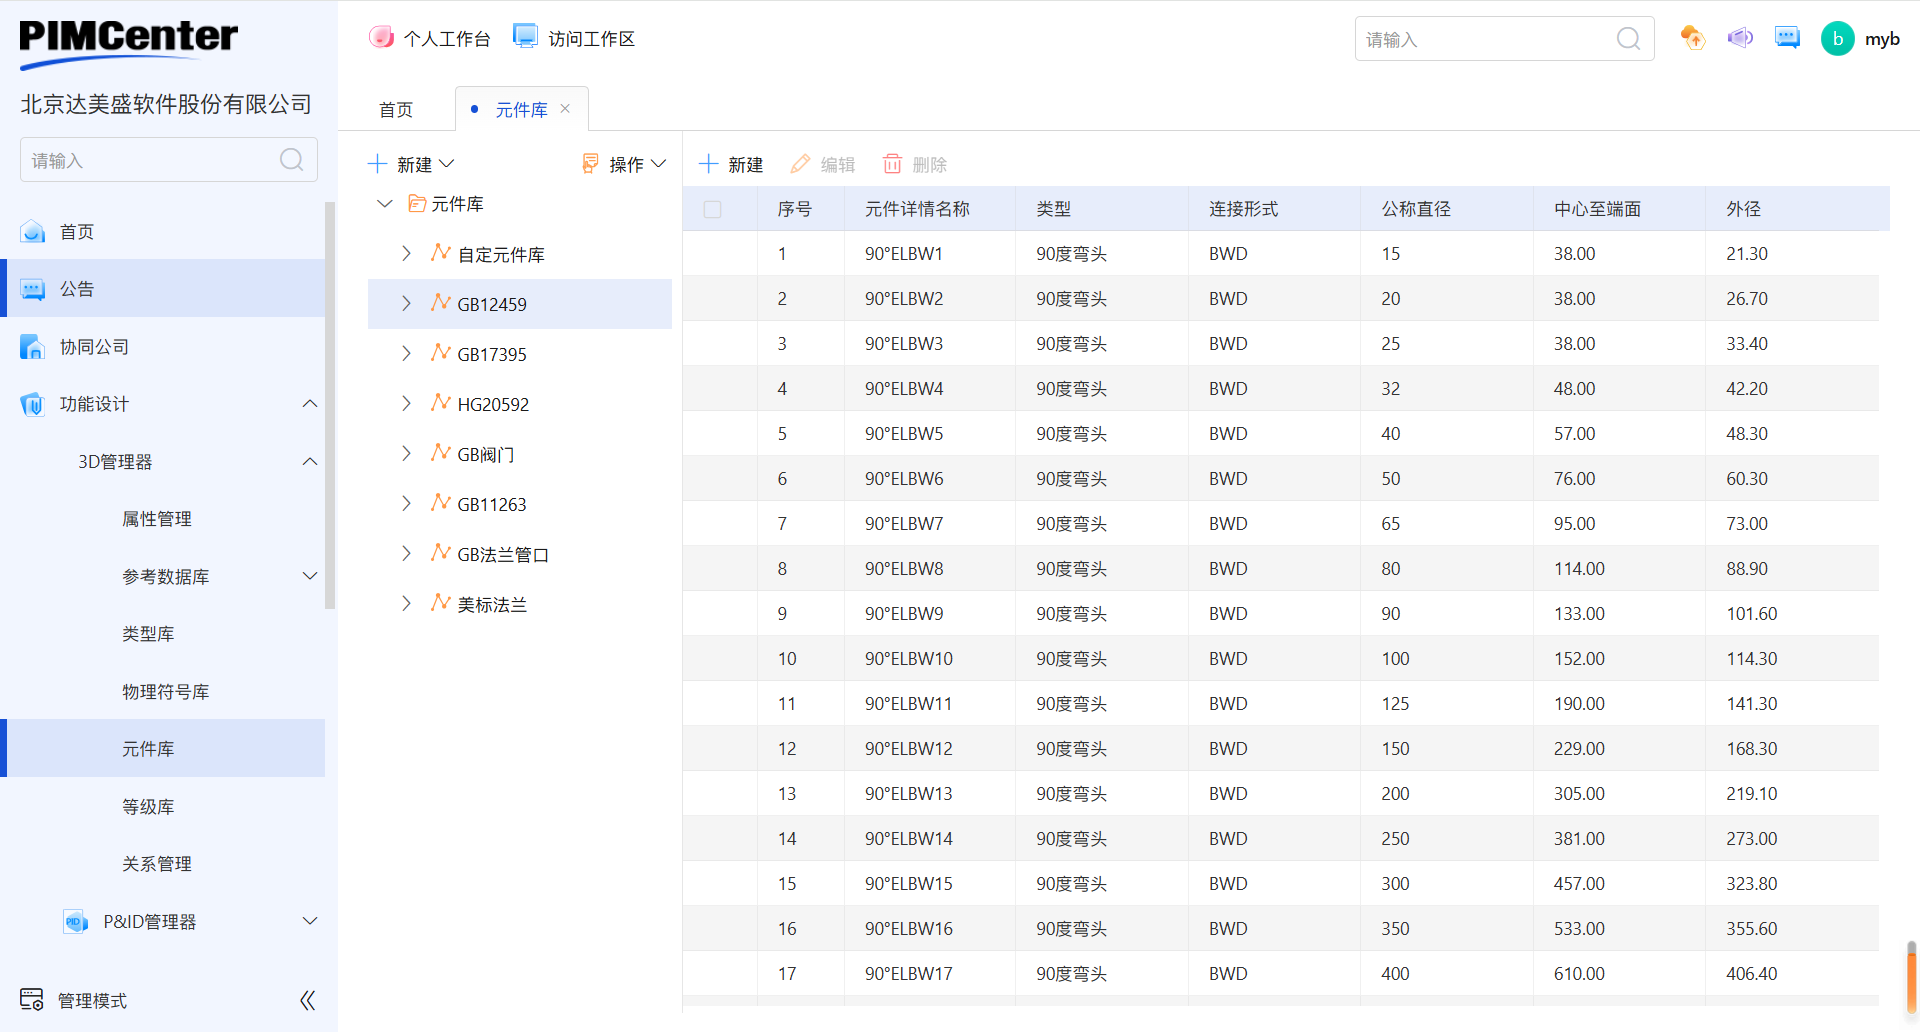Click the 个人工作台 link text
Screen dimensions: 1920x1032
(447, 39)
